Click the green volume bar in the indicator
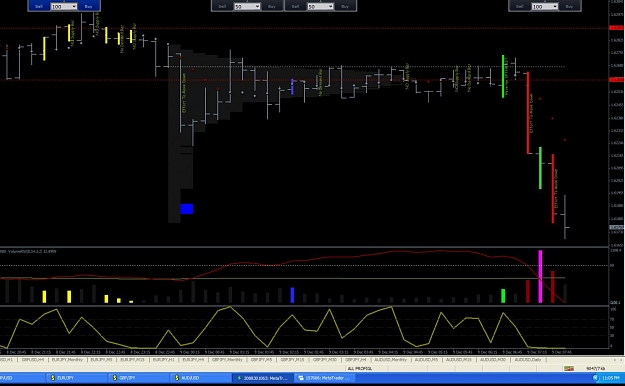Viewport: 625px width, 386px height. click(503, 296)
